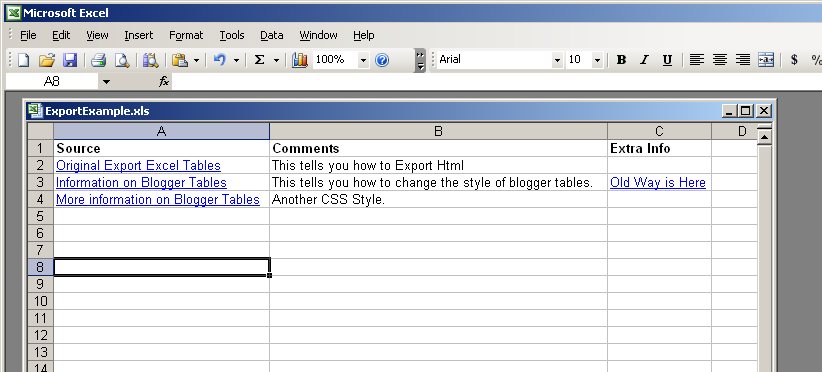Screen dimensions: 822x372
Task: Click the ExportExample.xls workbook icon
Action: click(x=35, y=111)
